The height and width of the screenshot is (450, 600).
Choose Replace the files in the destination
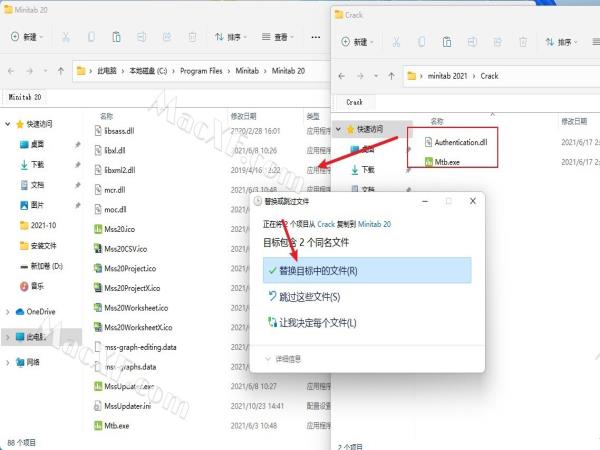pos(367,271)
